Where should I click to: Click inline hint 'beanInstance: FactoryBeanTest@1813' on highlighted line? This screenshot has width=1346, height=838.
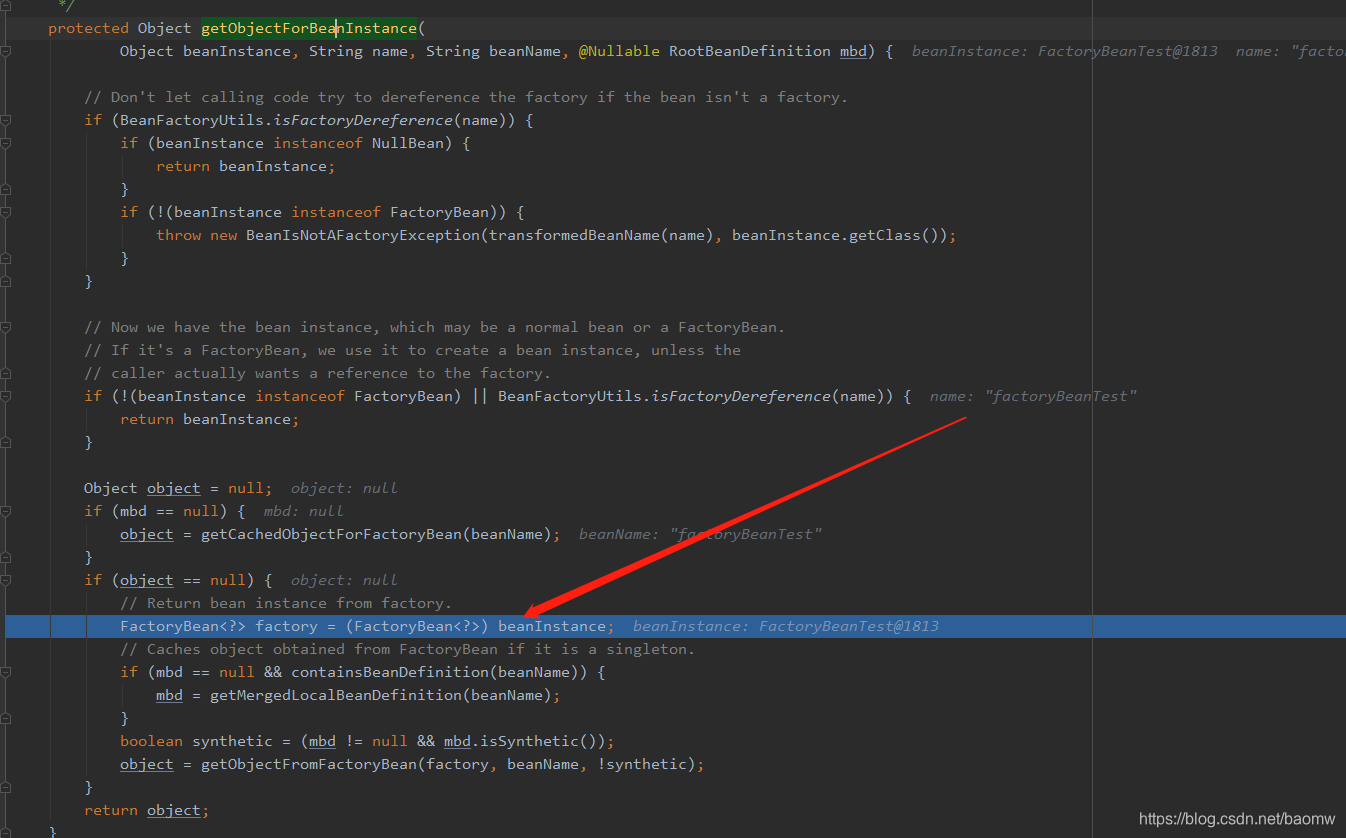point(786,626)
